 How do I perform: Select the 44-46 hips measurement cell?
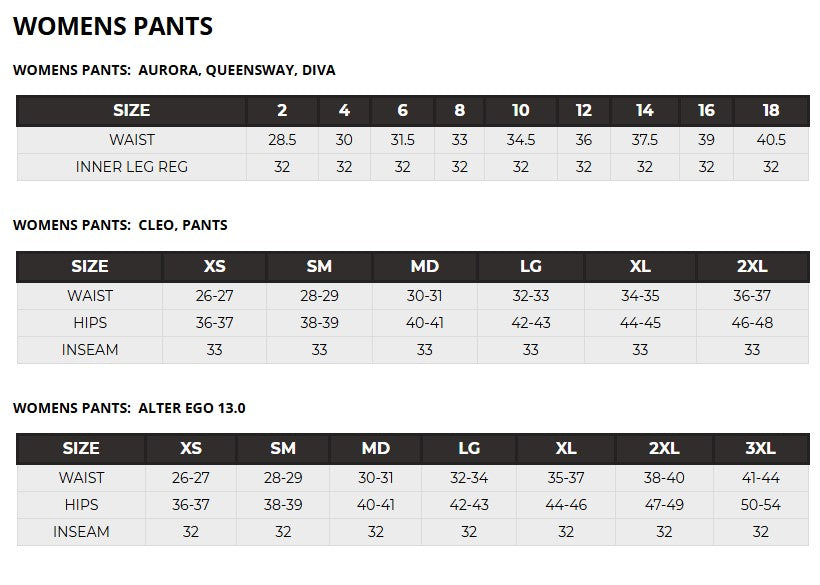click(566, 505)
